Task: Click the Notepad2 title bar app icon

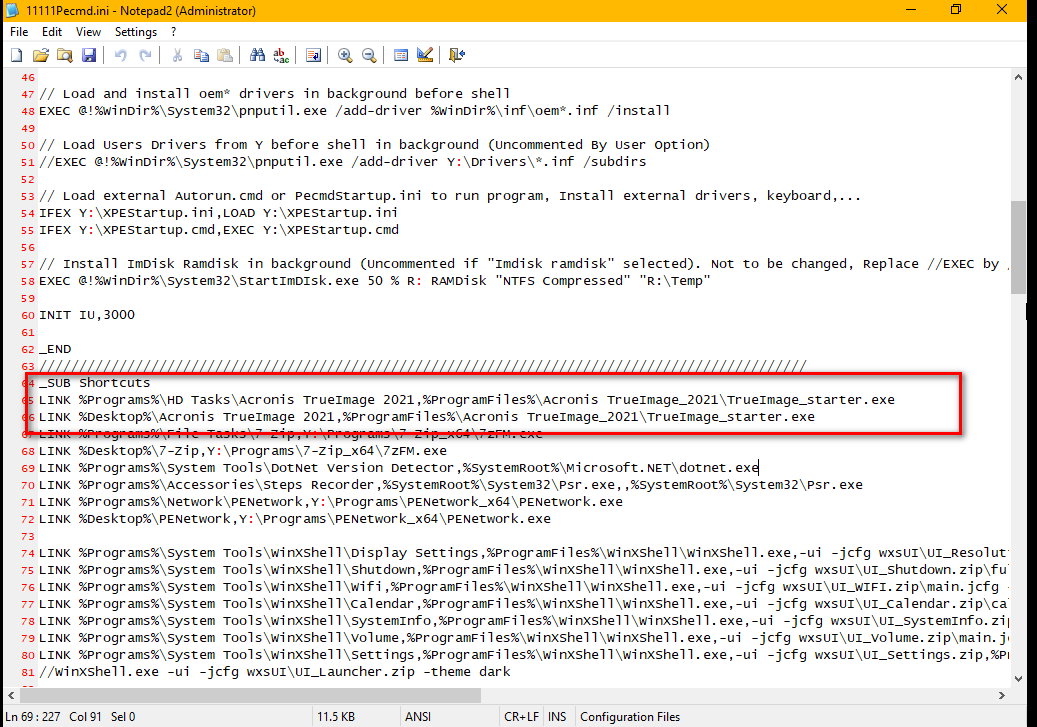Action: tap(12, 11)
